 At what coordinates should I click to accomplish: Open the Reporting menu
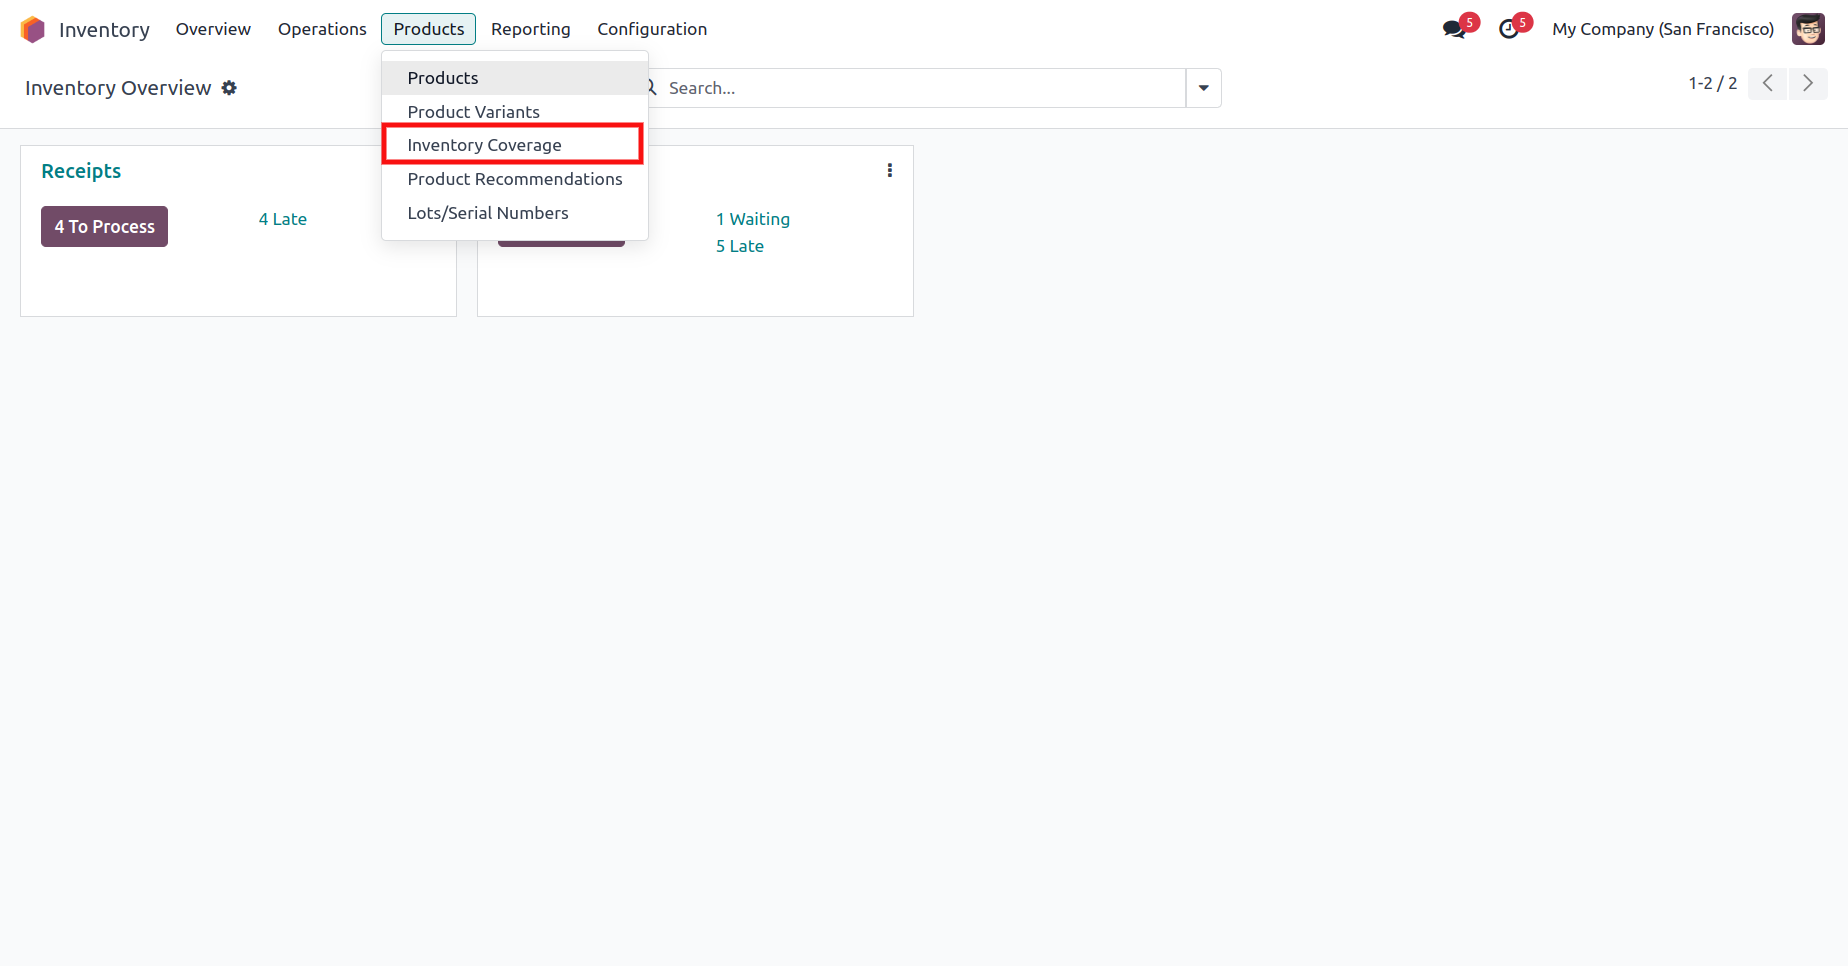[x=530, y=29]
